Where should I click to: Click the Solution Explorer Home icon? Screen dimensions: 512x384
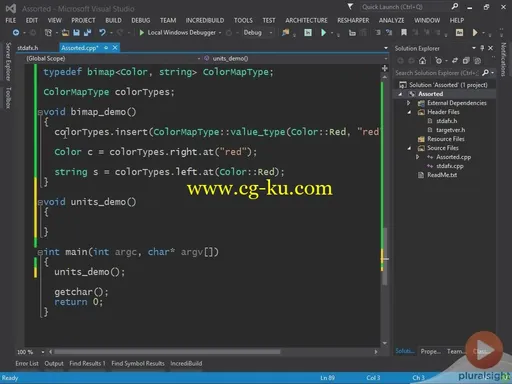point(422,61)
